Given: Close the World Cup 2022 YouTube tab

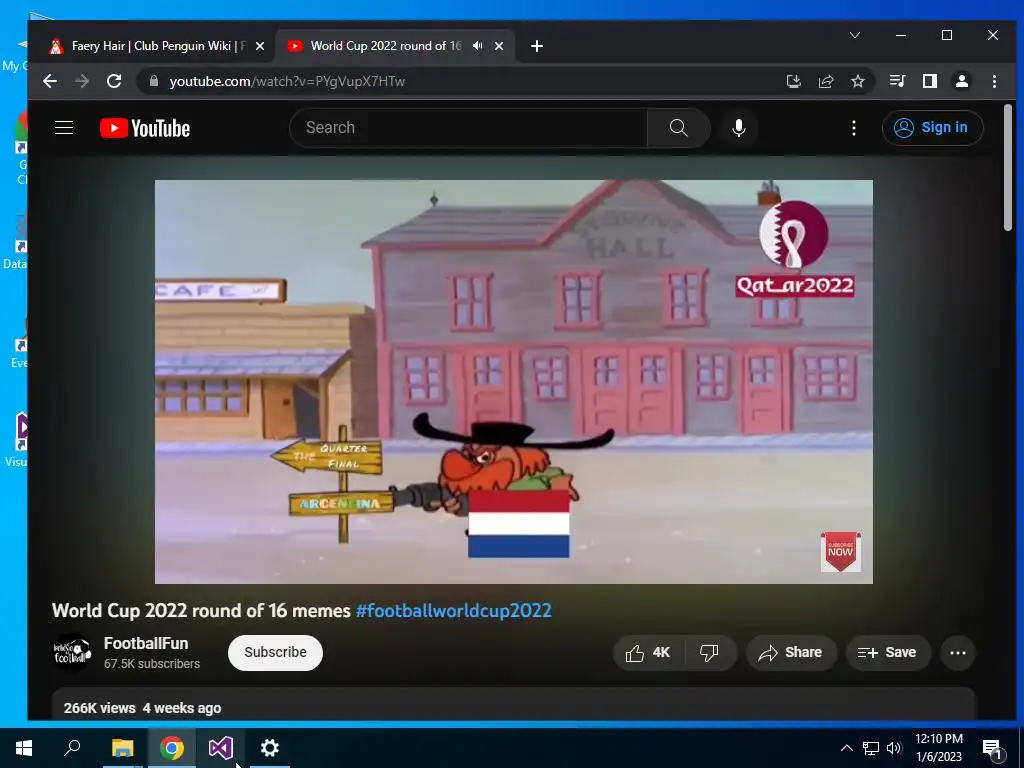Looking at the screenshot, I should pyautogui.click(x=499, y=46).
